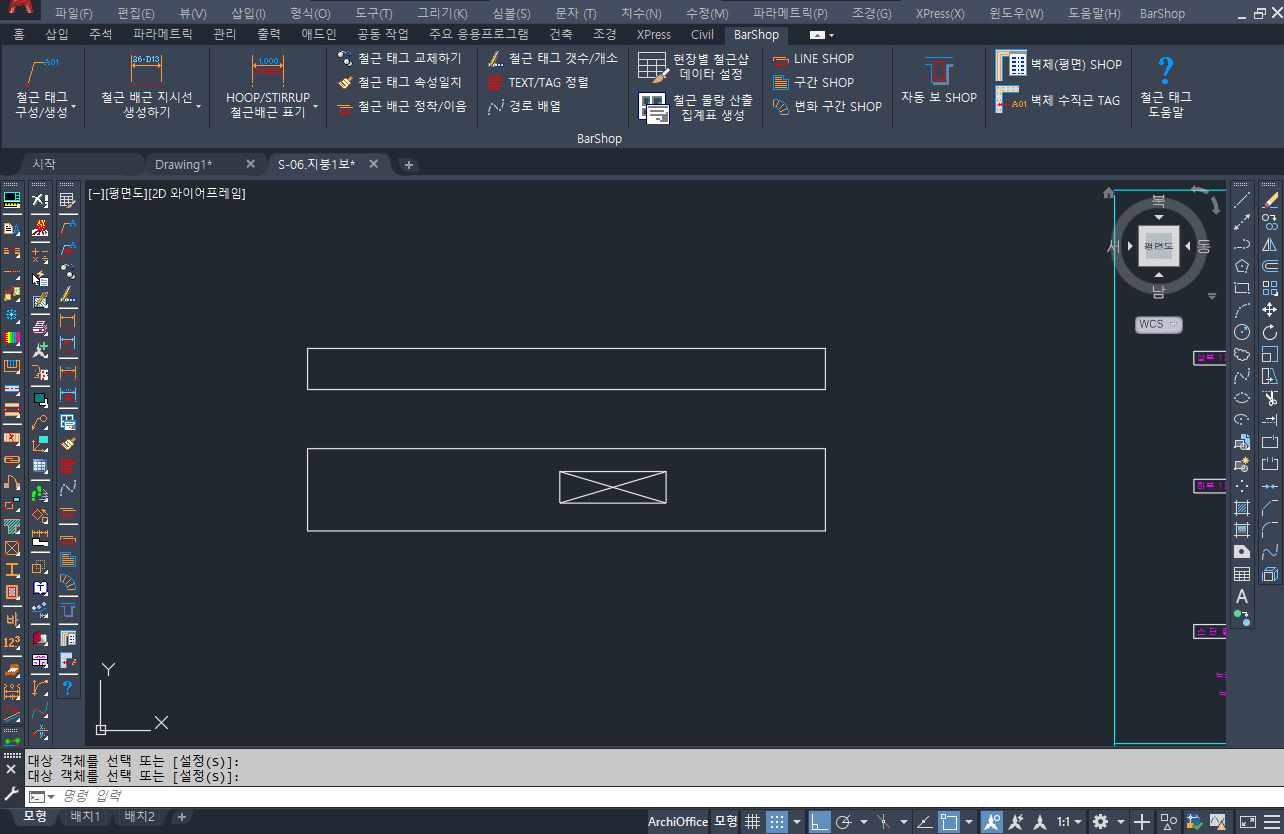Click the LINE SHOP button
The width and height of the screenshot is (1284, 834).
point(813,59)
